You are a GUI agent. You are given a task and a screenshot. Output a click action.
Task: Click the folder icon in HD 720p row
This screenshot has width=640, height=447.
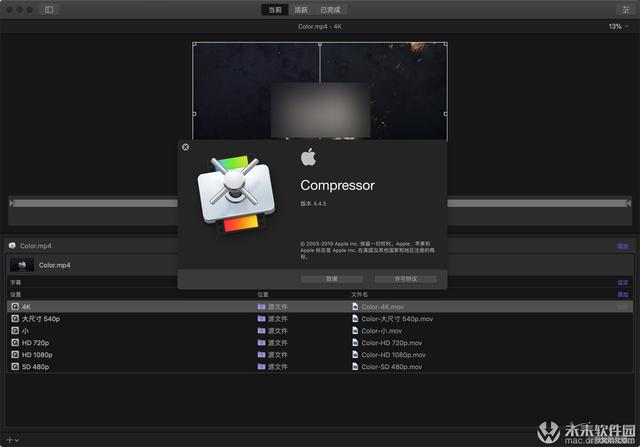262,342
